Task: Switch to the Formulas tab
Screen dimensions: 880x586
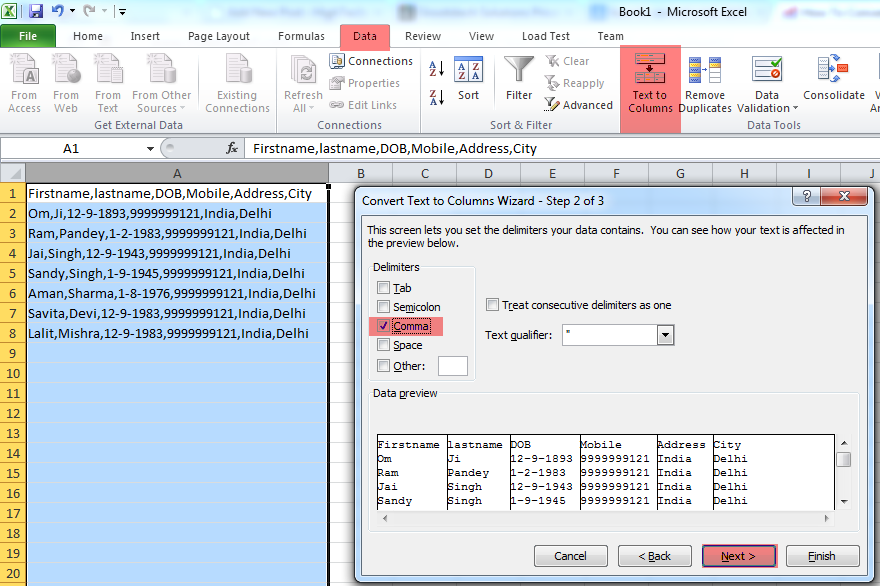Action: [301, 36]
